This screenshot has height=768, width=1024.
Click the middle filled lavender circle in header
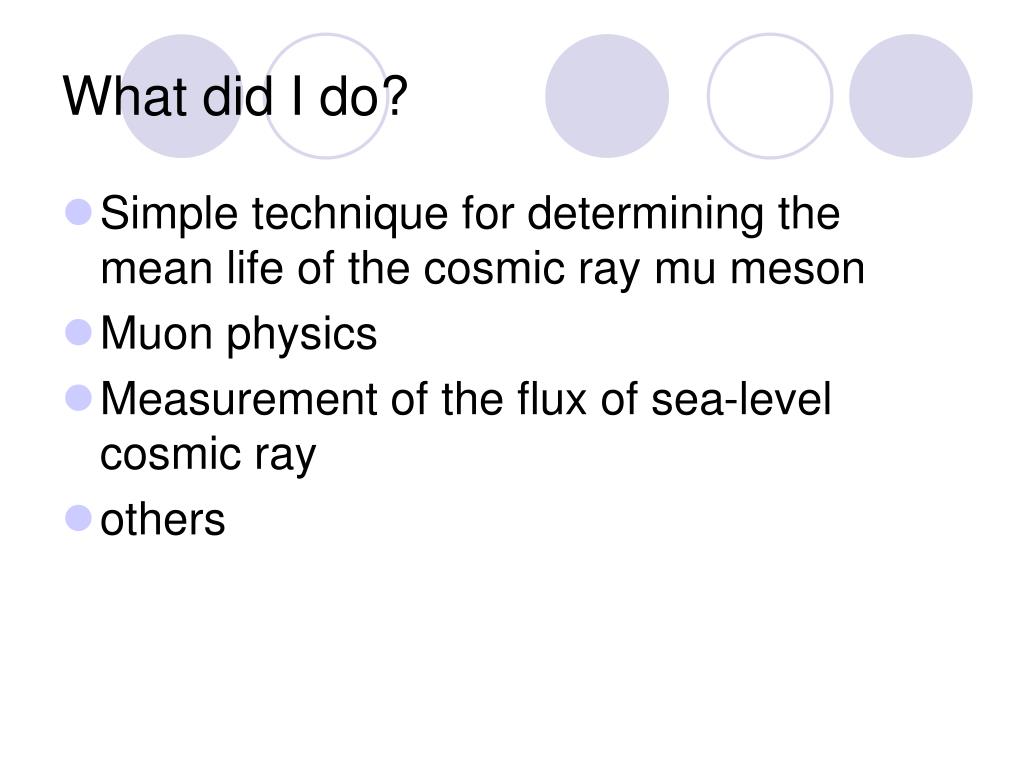point(607,96)
